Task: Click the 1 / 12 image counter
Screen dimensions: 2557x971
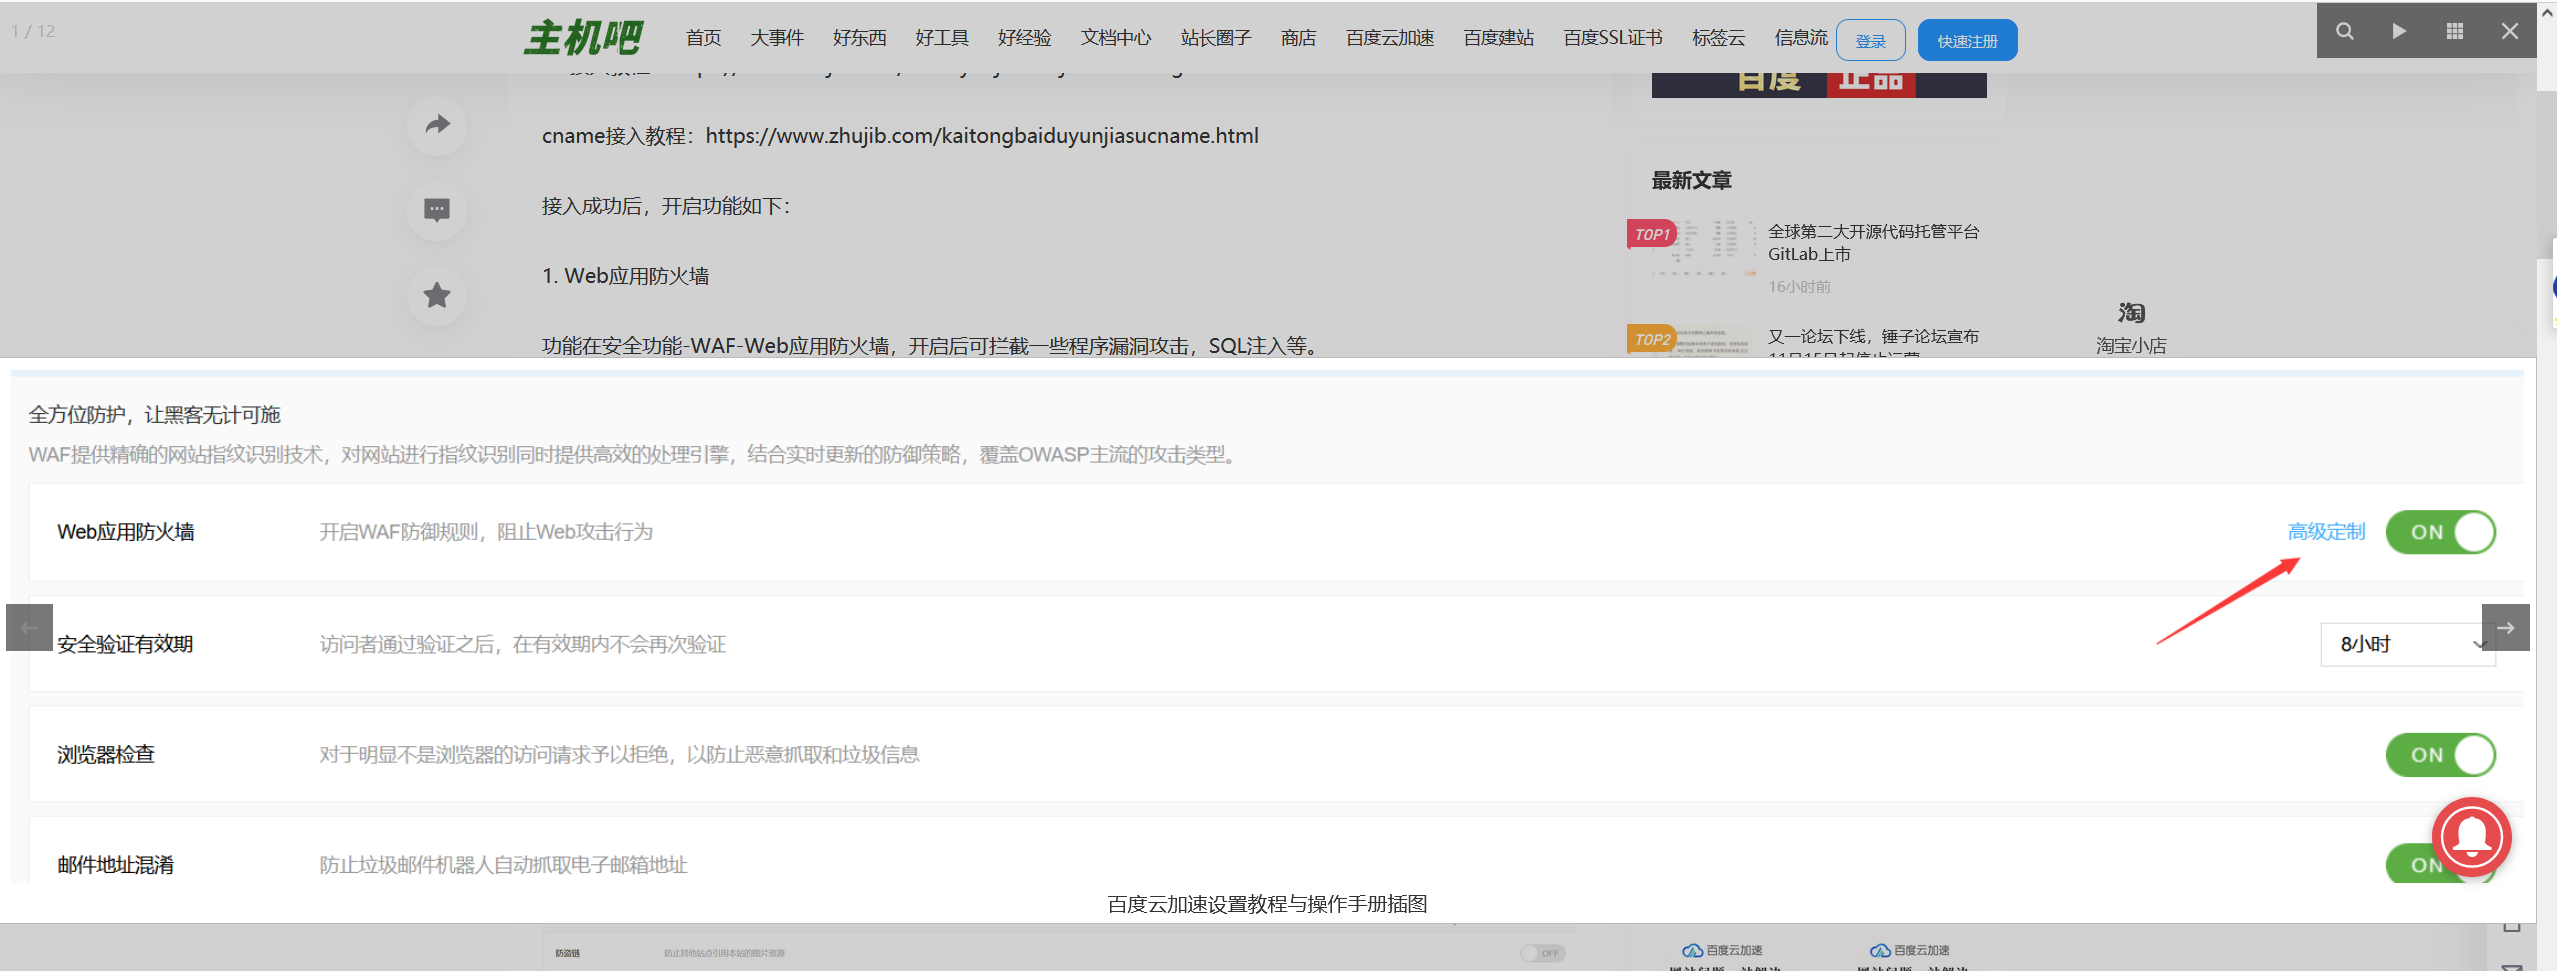Action: coord(33,31)
